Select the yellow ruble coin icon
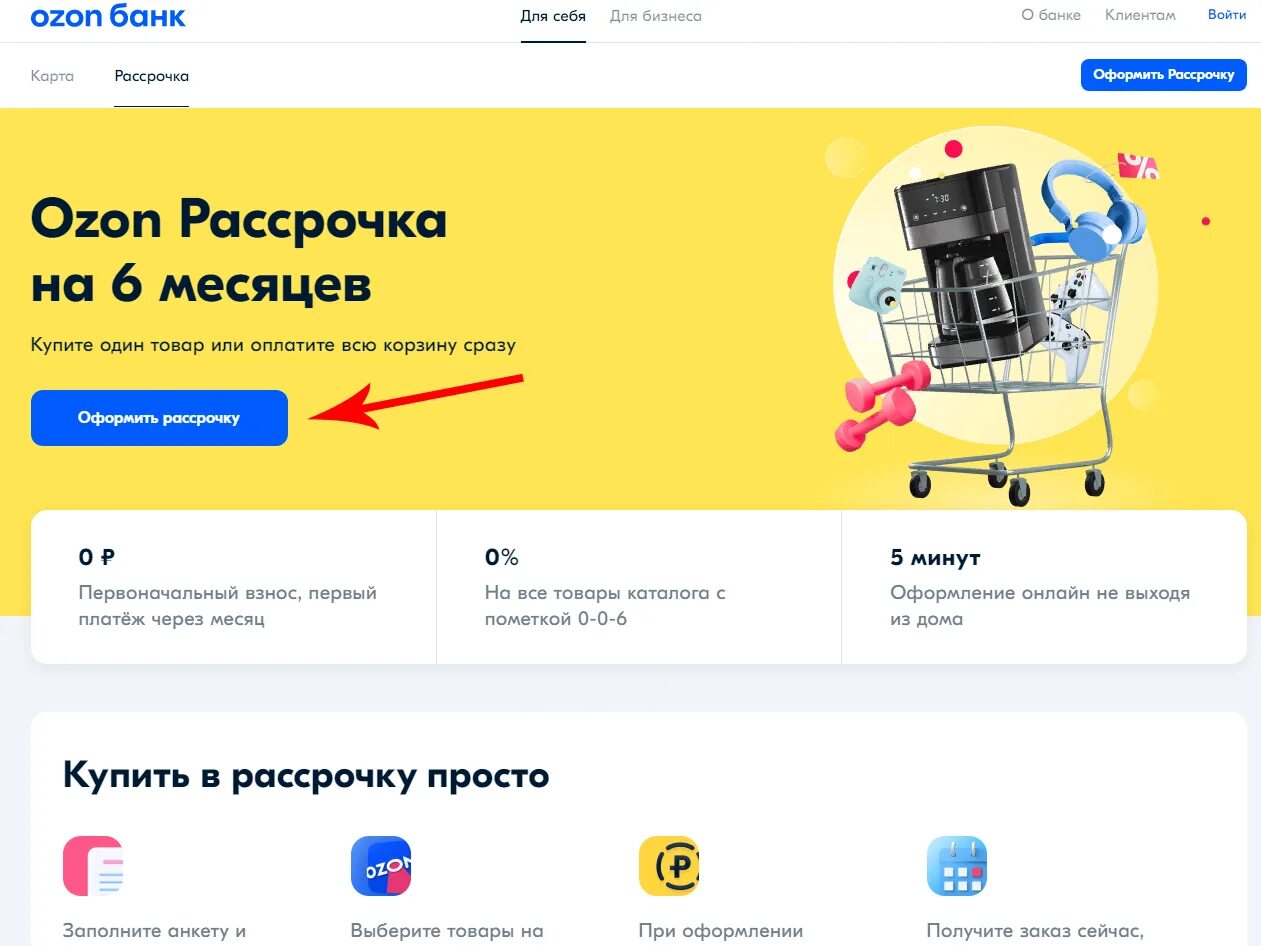The width and height of the screenshot is (1261, 946). pos(669,866)
